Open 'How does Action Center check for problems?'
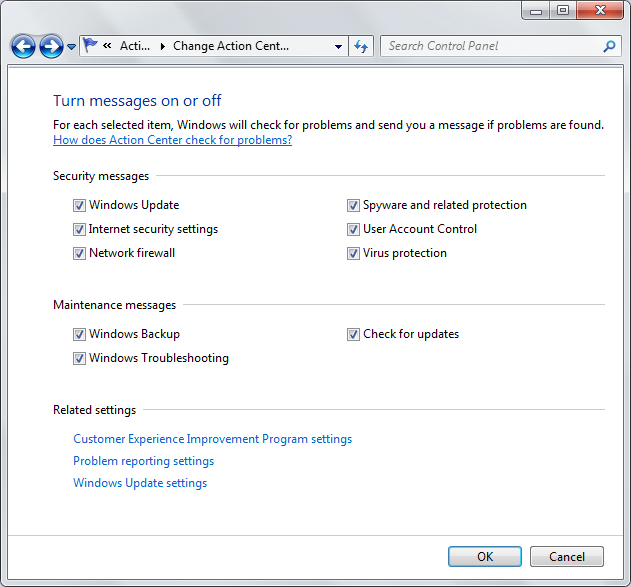 [x=172, y=140]
